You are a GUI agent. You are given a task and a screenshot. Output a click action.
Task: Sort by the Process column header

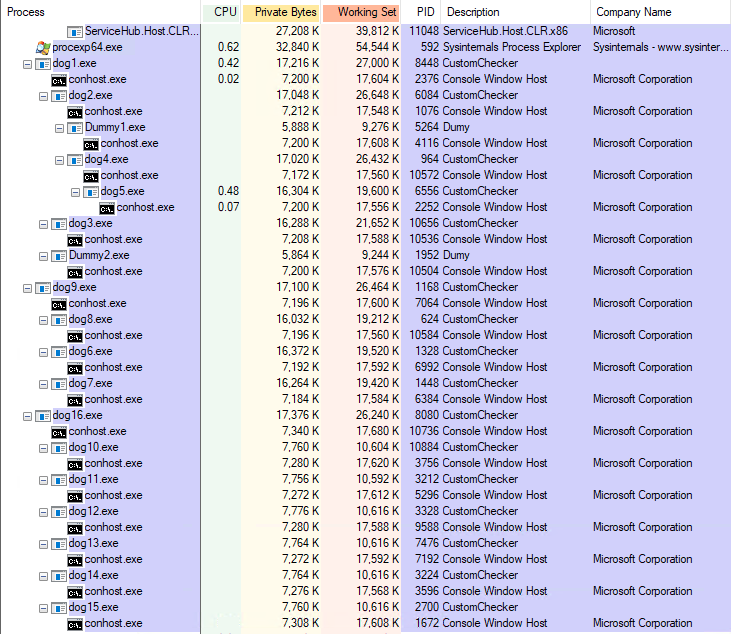[100, 12]
